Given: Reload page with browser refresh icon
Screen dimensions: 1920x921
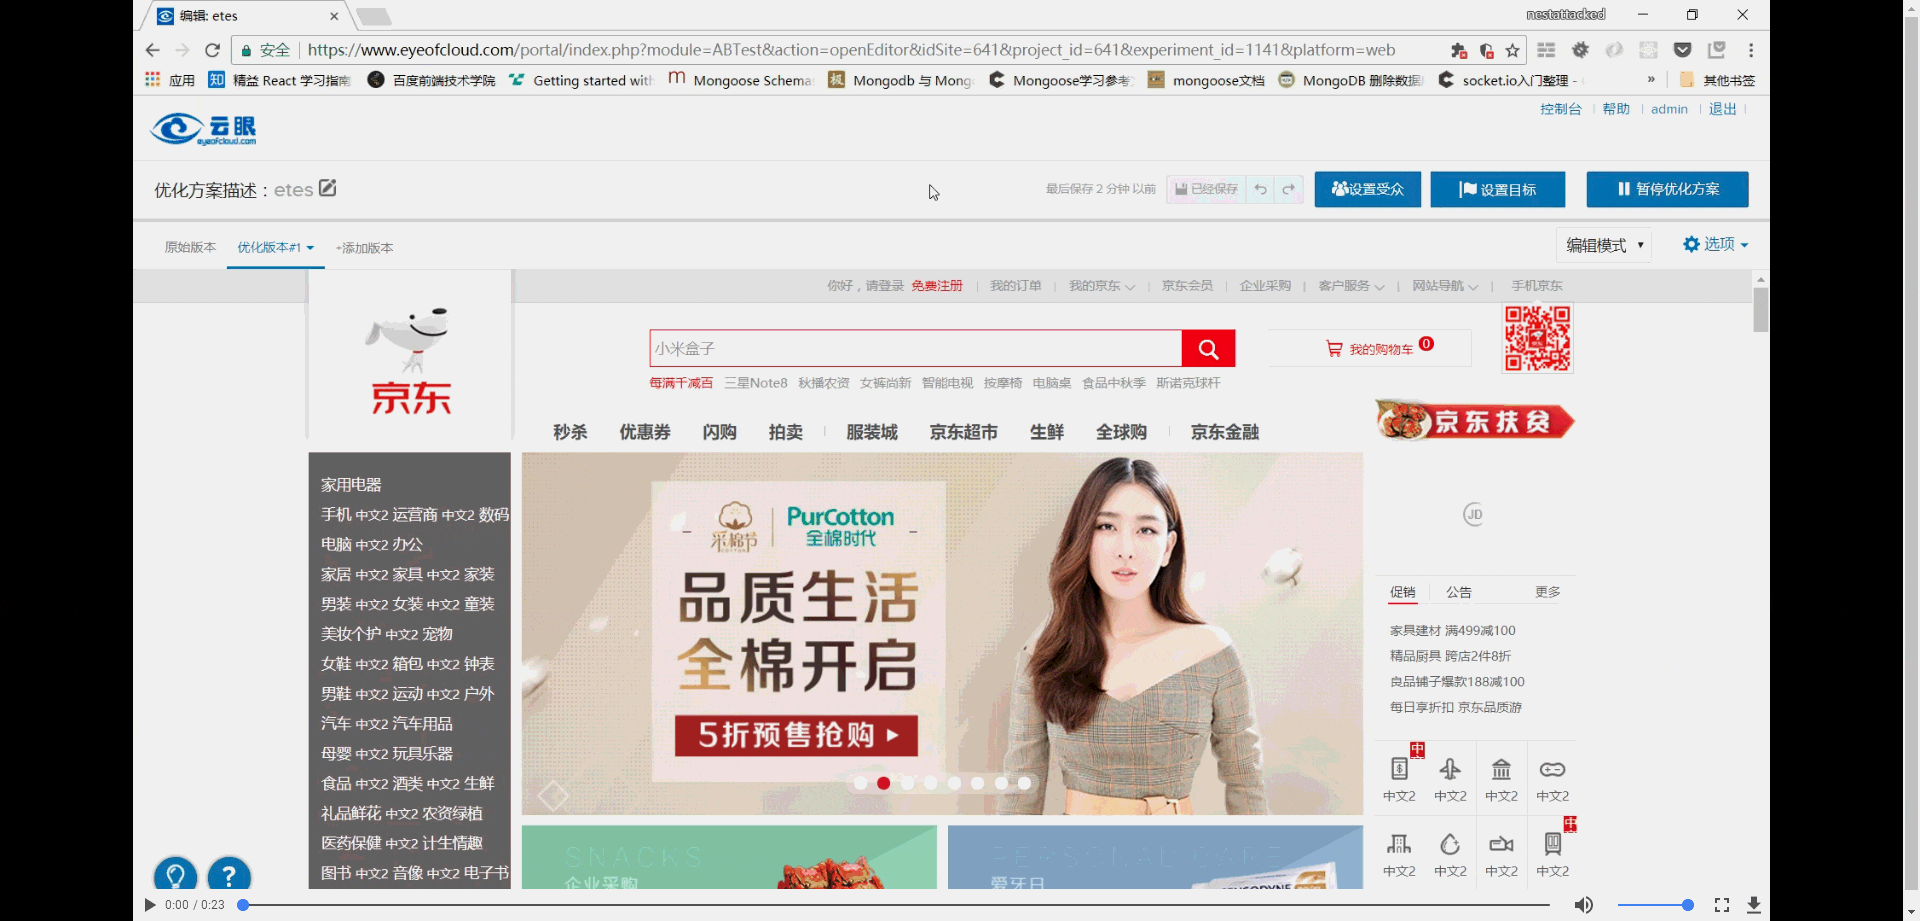Looking at the screenshot, I should click(x=212, y=50).
